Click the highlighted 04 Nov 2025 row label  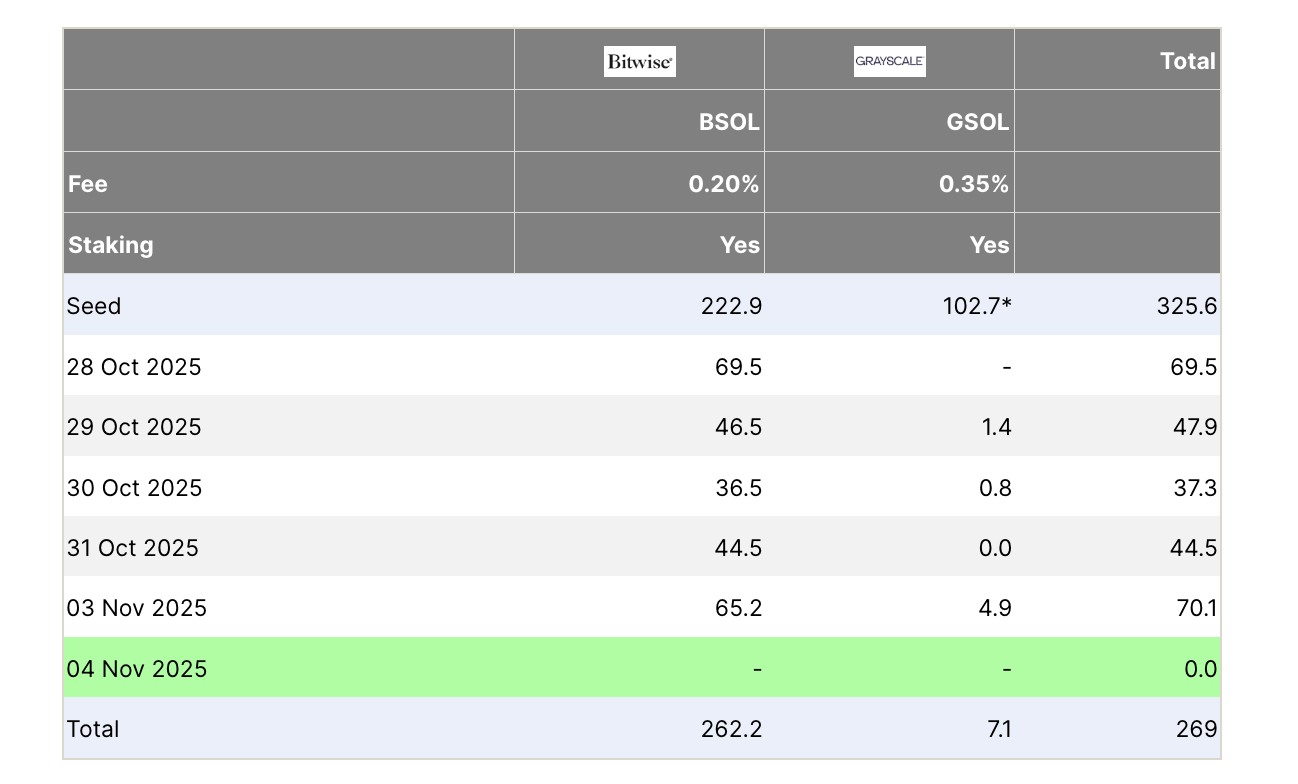(x=137, y=669)
